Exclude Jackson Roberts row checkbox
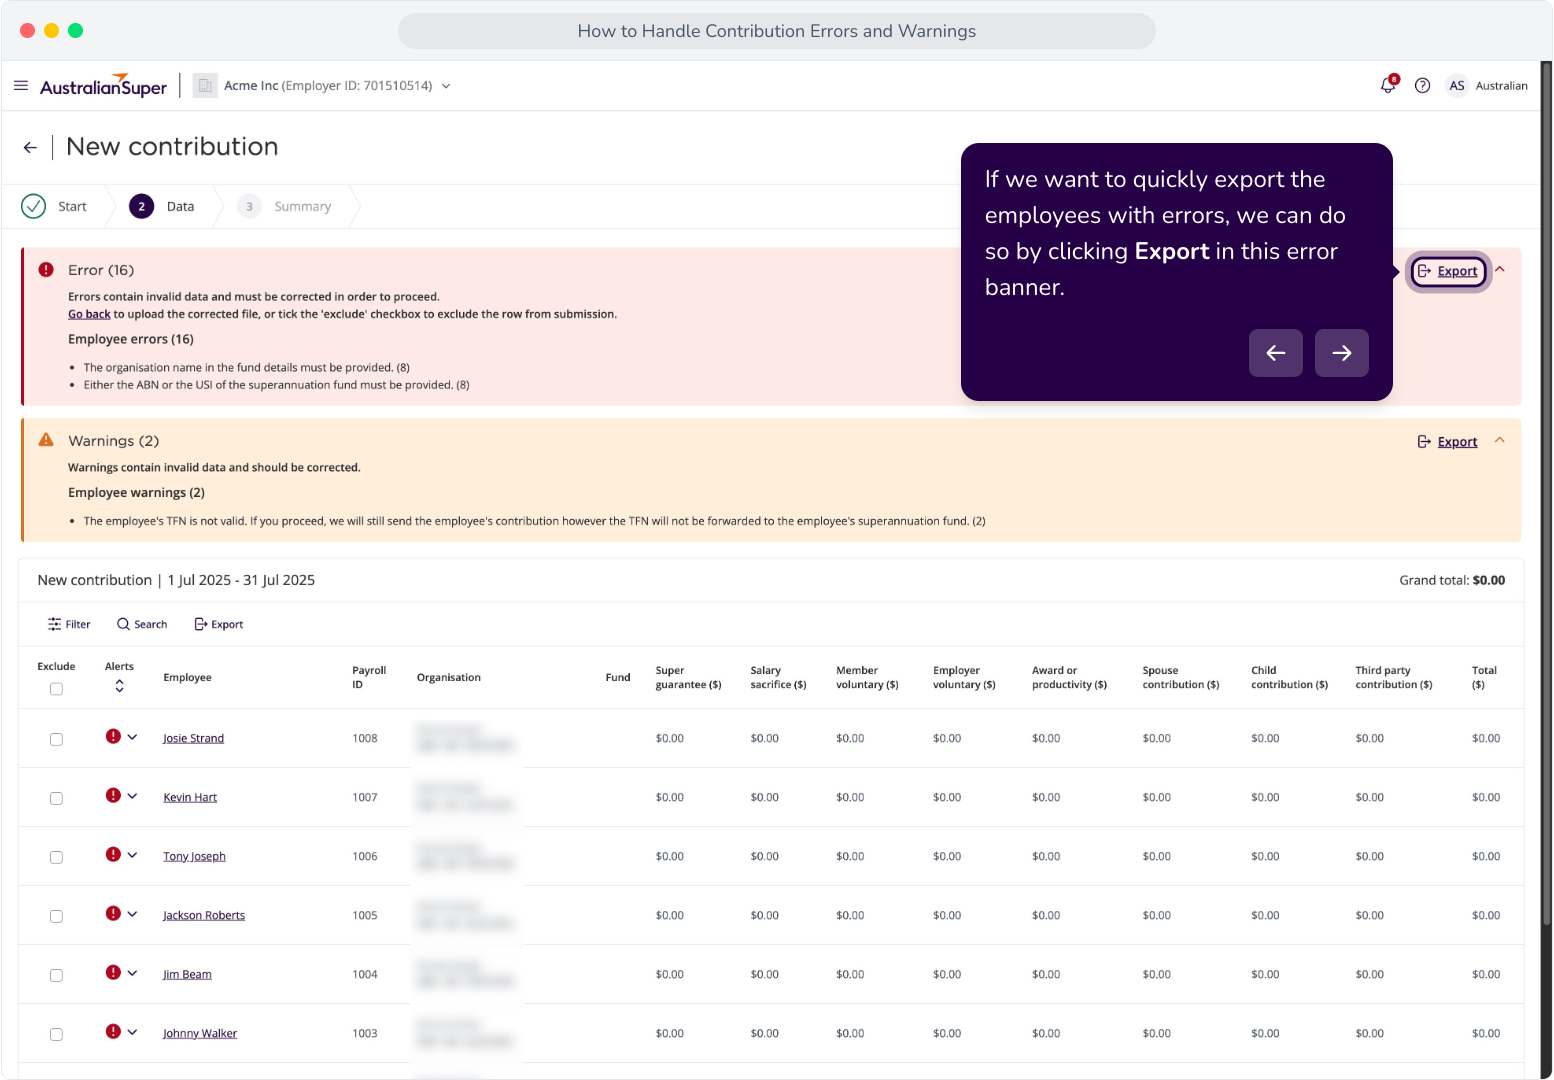 click(x=56, y=916)
